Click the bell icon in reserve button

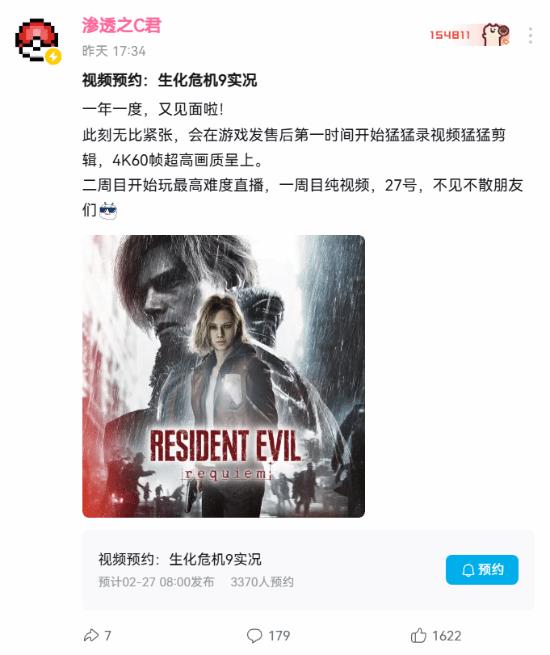point(468,570)
